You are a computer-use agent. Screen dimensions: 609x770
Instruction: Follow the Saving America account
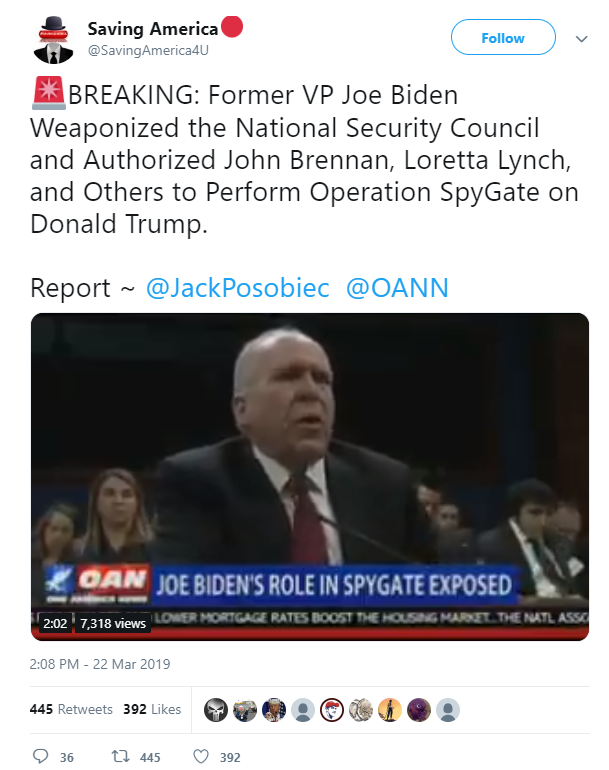click(502, 38)
